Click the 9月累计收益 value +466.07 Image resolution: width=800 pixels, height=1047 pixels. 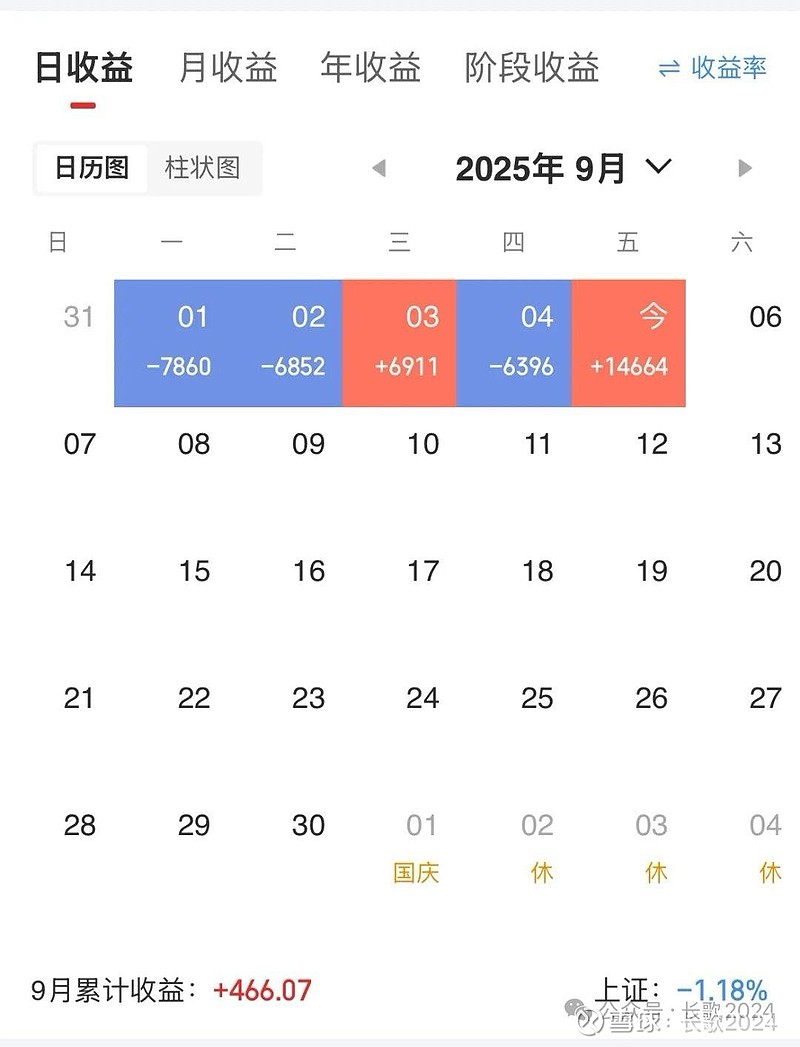click(x=262, y=991)
